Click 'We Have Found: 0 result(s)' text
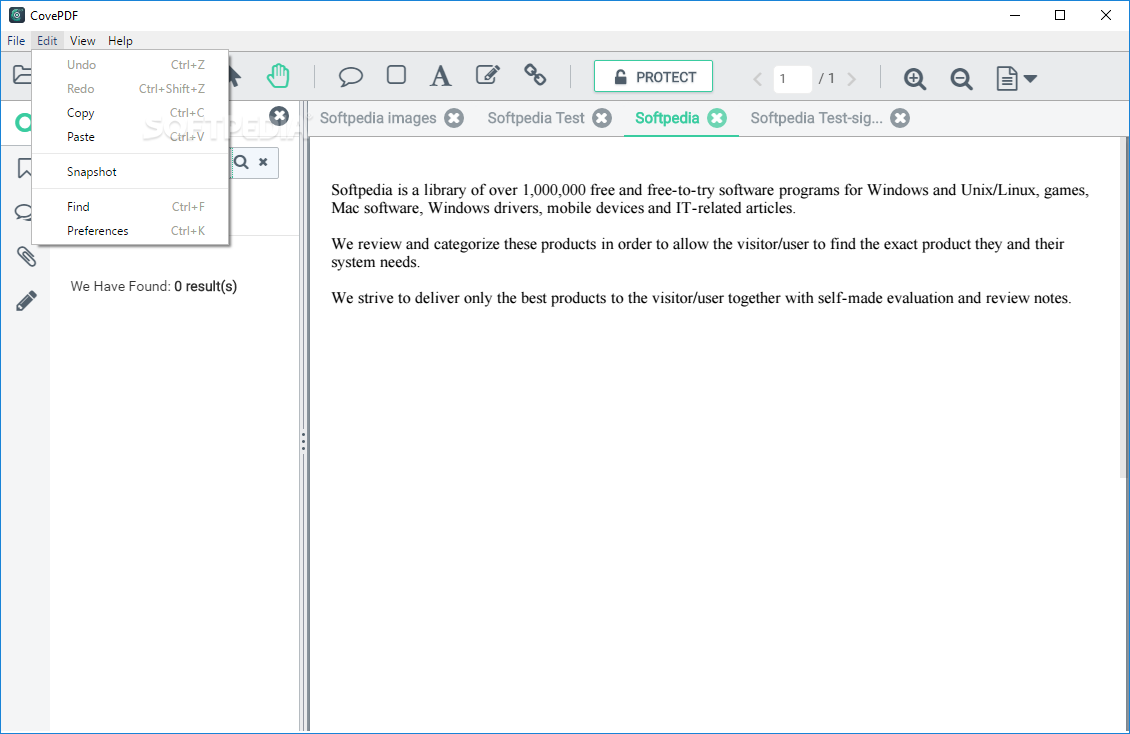This screenshot has height=734, width=1130. coord(154,286)
